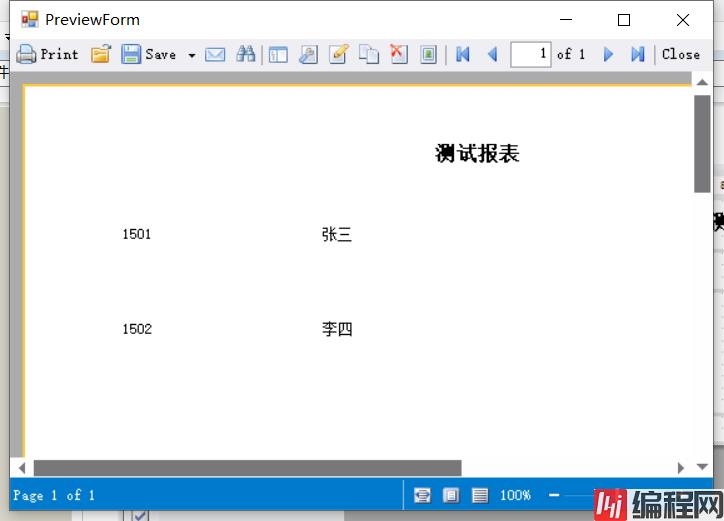Image resolution: width=724 pixels, height=521 pixels.
Task: Go to the next page
Action: [x=608, y=54]
